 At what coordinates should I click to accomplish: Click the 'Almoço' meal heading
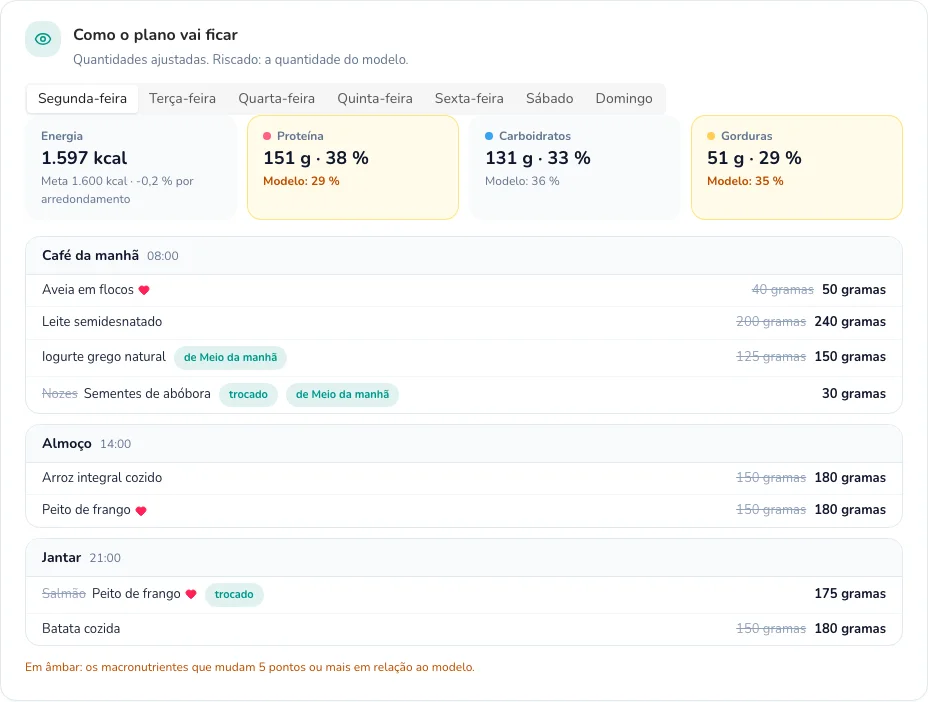(x=67, y=444)
